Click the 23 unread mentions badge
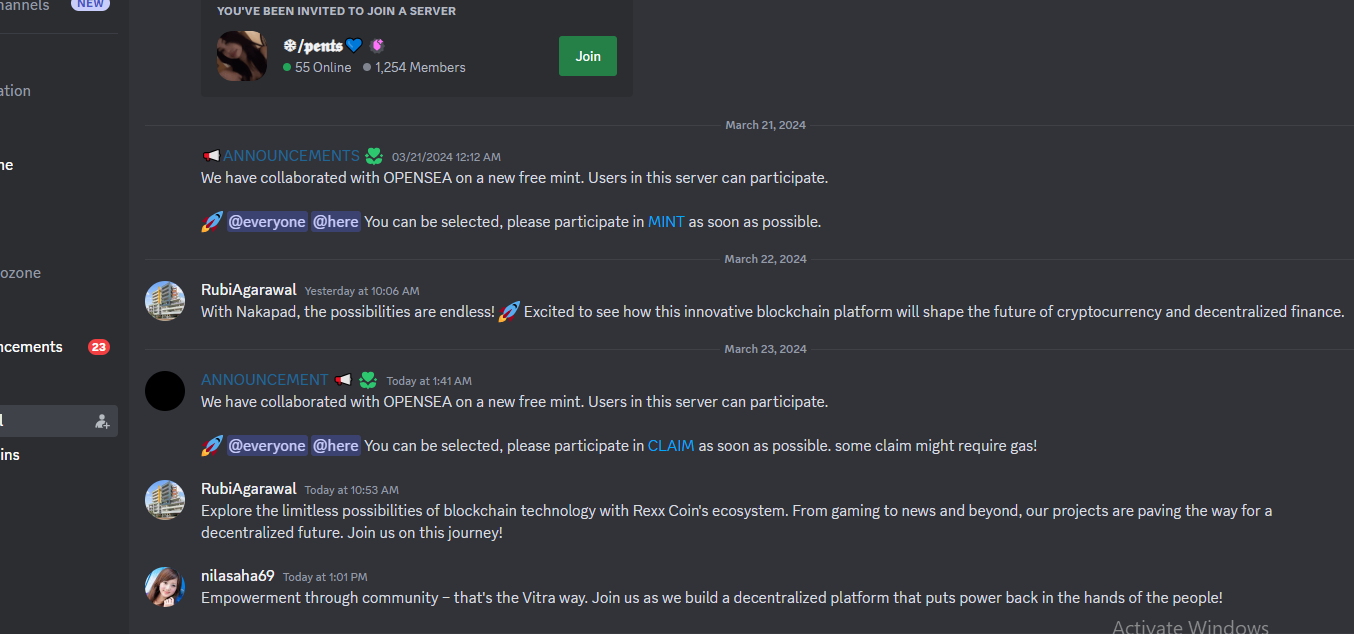The height and width of the screenshot is (634, 1354). (98, 347)
